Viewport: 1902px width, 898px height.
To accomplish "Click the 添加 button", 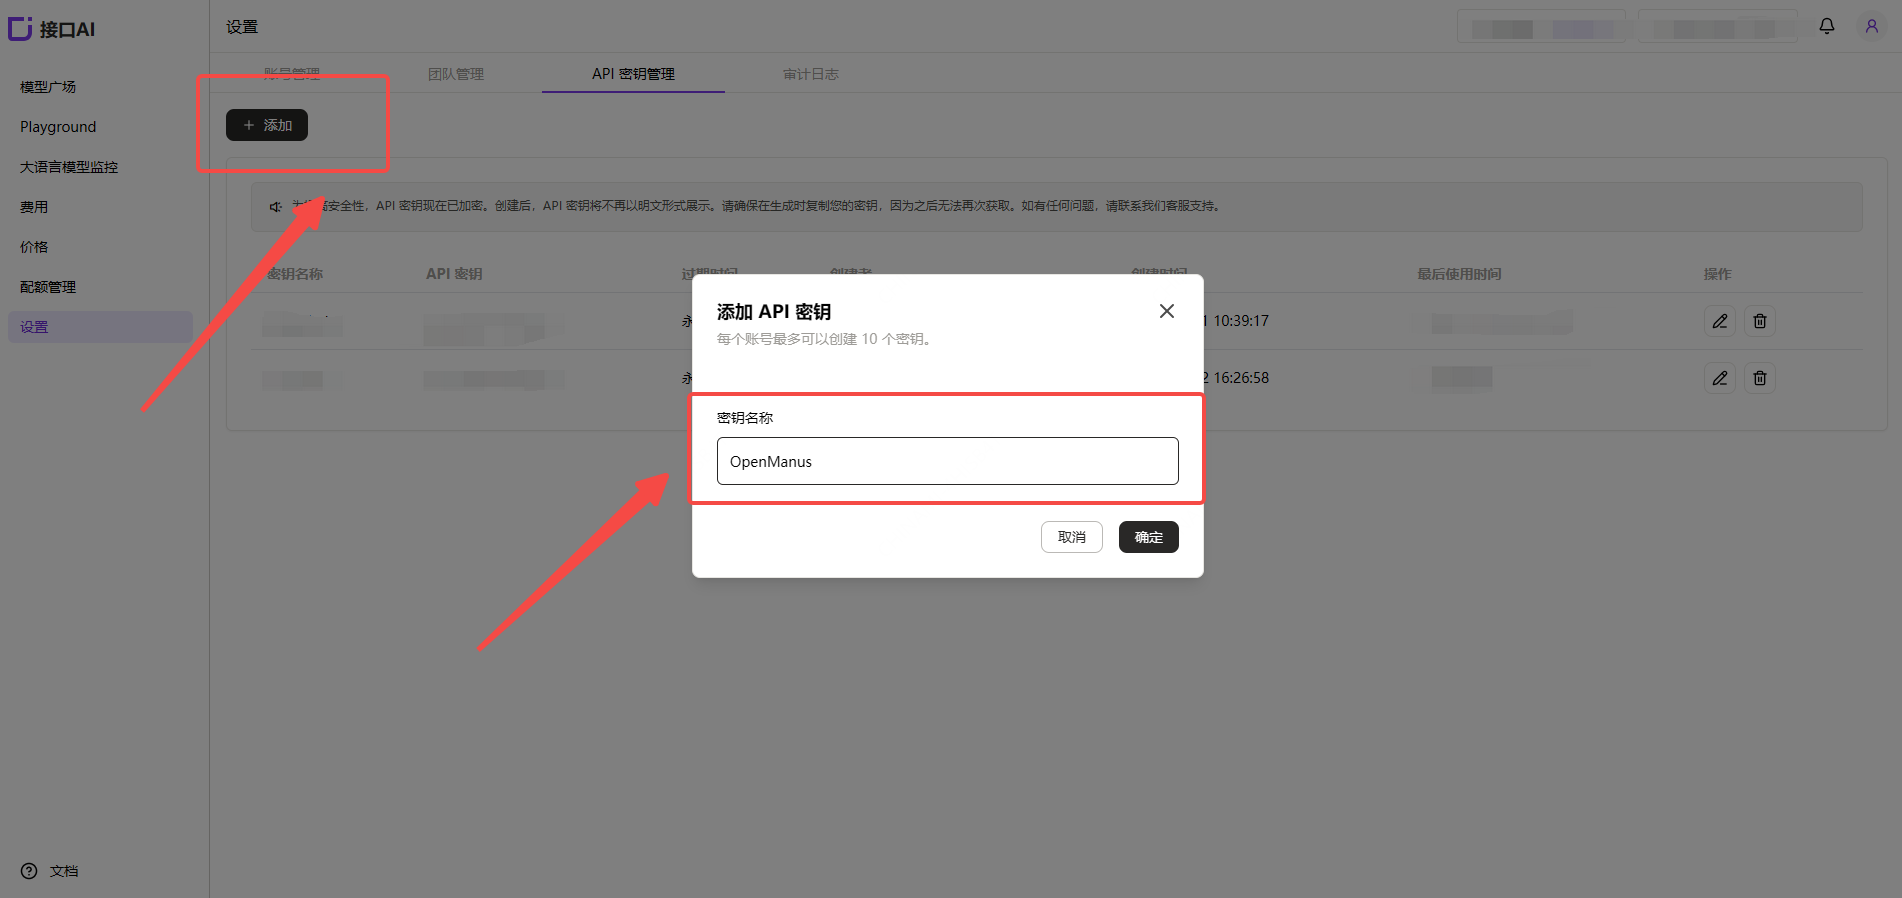I will click(x=267, y=125).
